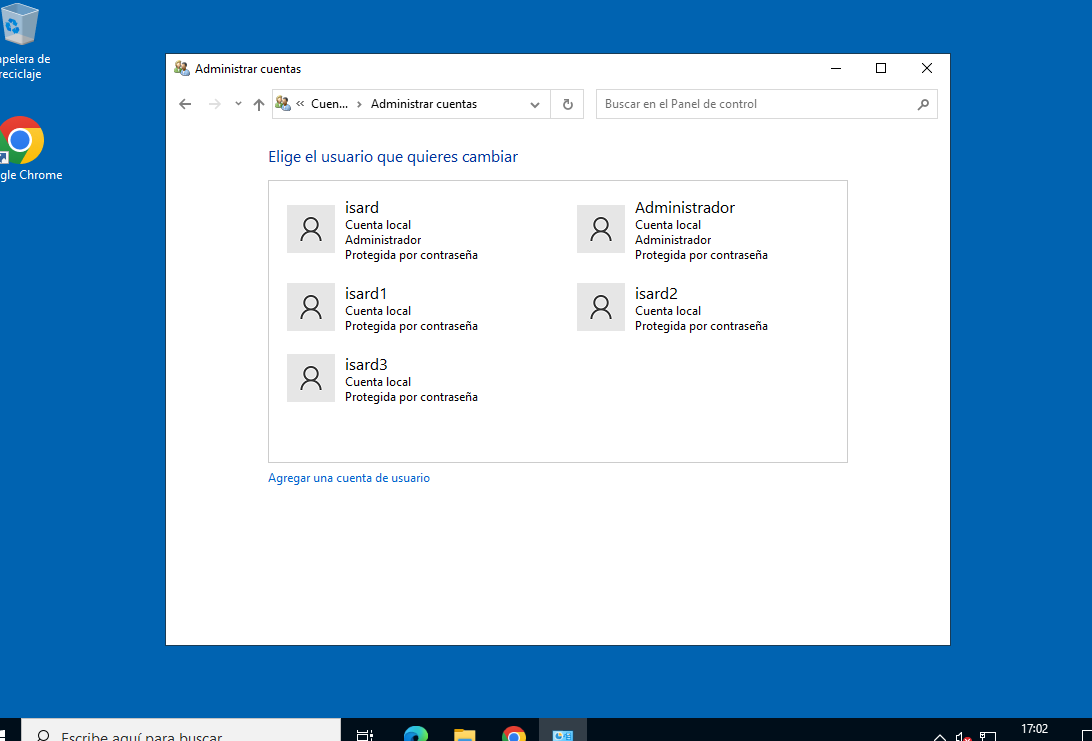Open the isard3 user avatar
1092x741 pixels.
point(311,378)
